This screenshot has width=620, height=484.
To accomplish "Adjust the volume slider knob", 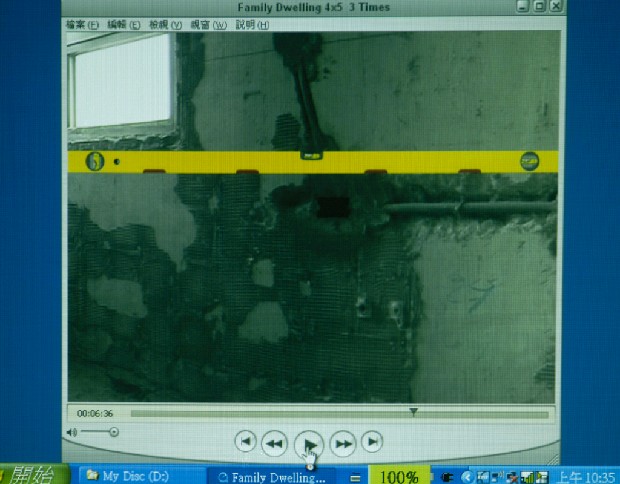I will click(113, 432).
